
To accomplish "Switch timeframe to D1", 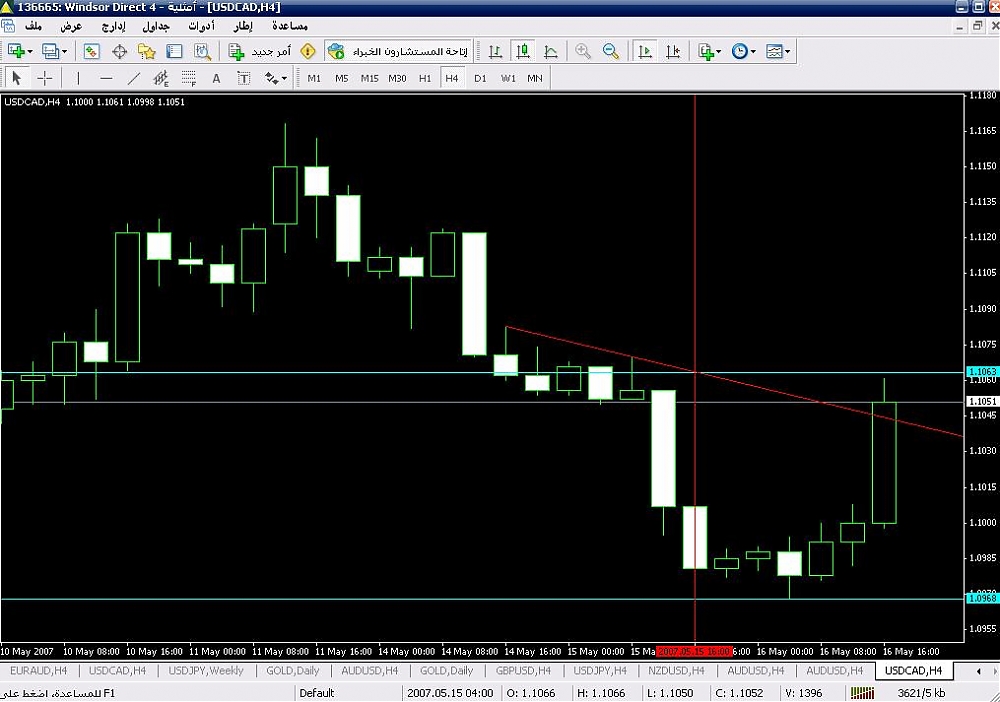I will (x=480, y=78).
